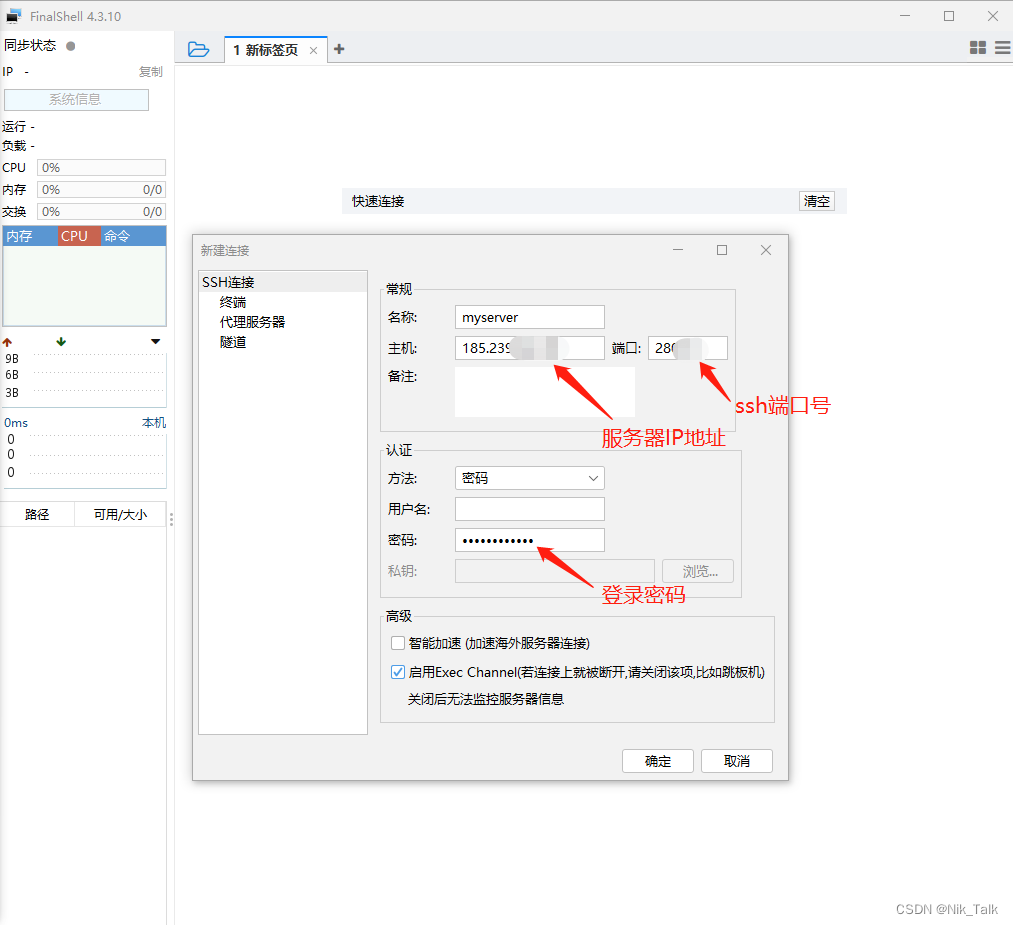Click the green download arrow icon
1013x925 pixels.
[x=61, y=342]
